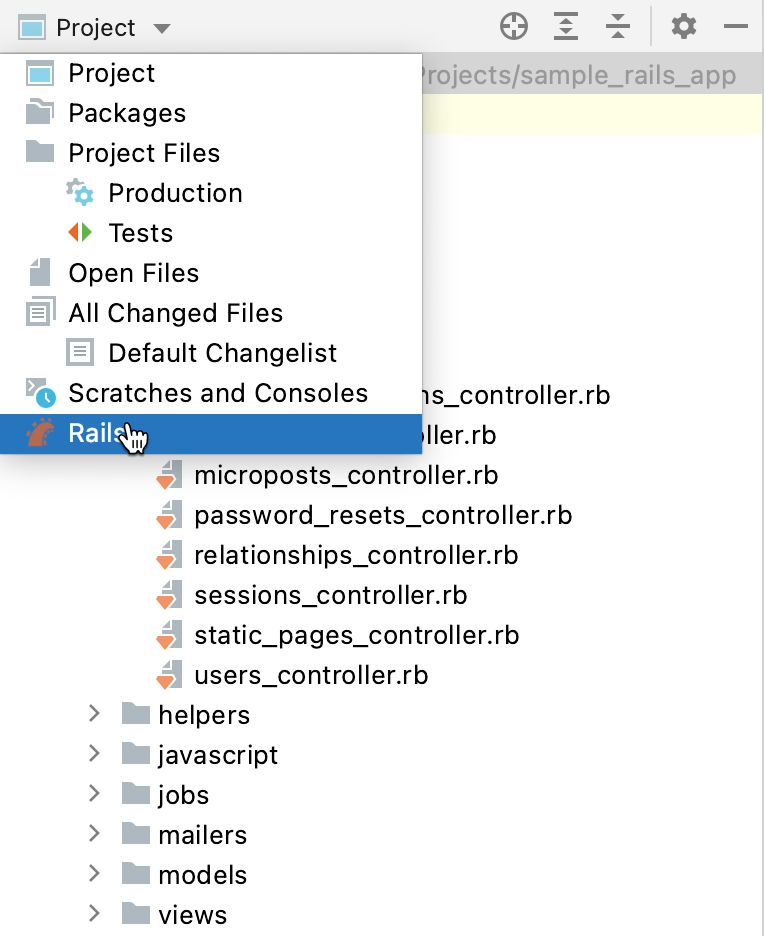Click the Collapse All icon in toolbar

pos(618,27)
